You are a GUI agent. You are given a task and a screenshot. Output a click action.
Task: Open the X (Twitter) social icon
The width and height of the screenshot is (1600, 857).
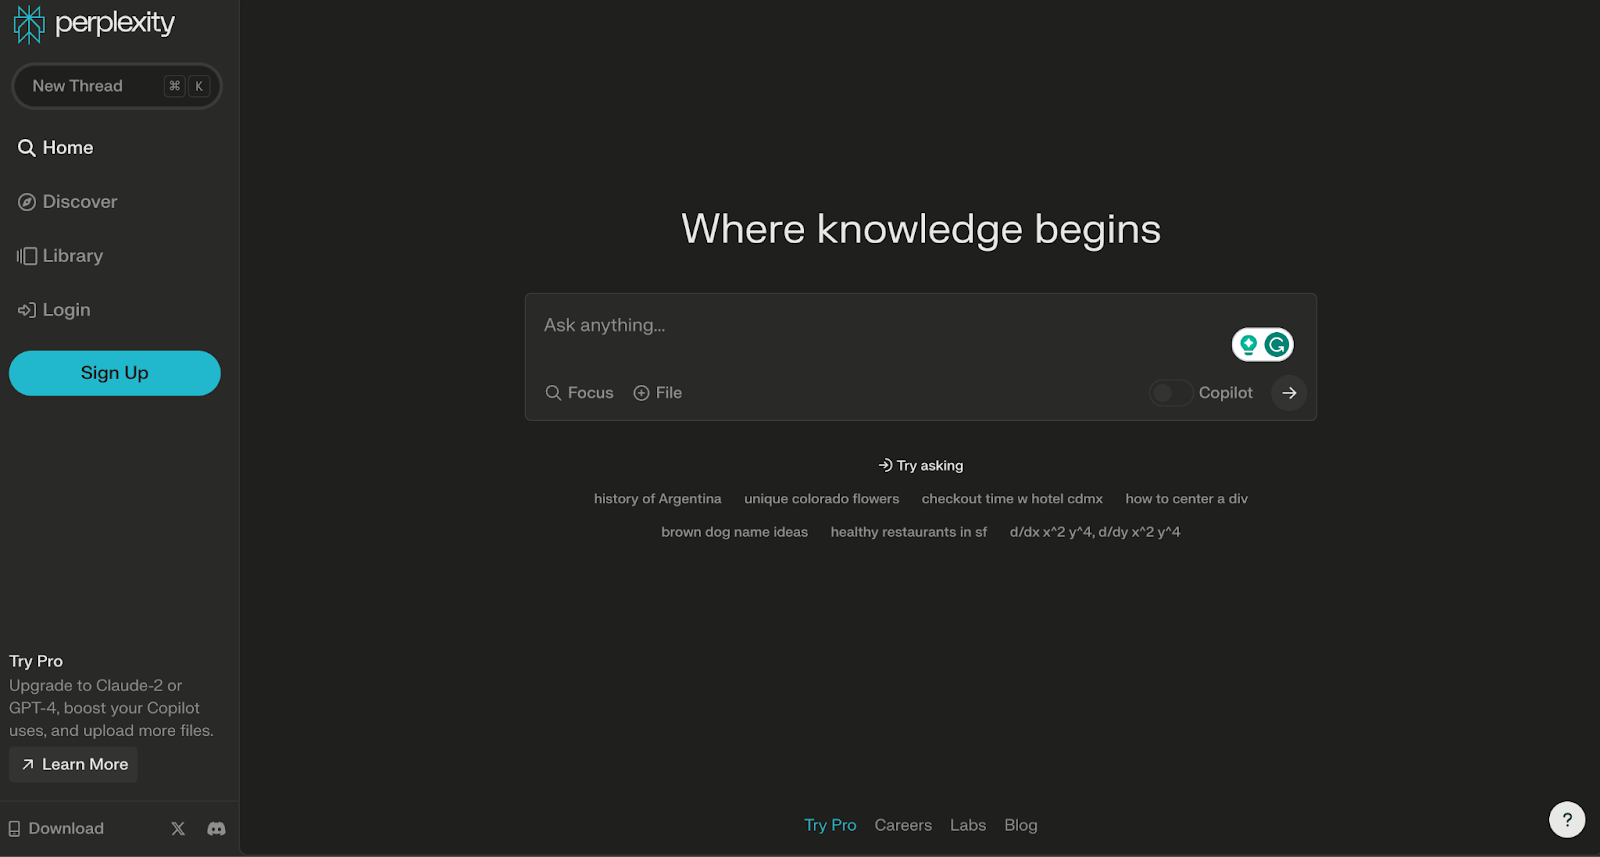click(178, 828)
